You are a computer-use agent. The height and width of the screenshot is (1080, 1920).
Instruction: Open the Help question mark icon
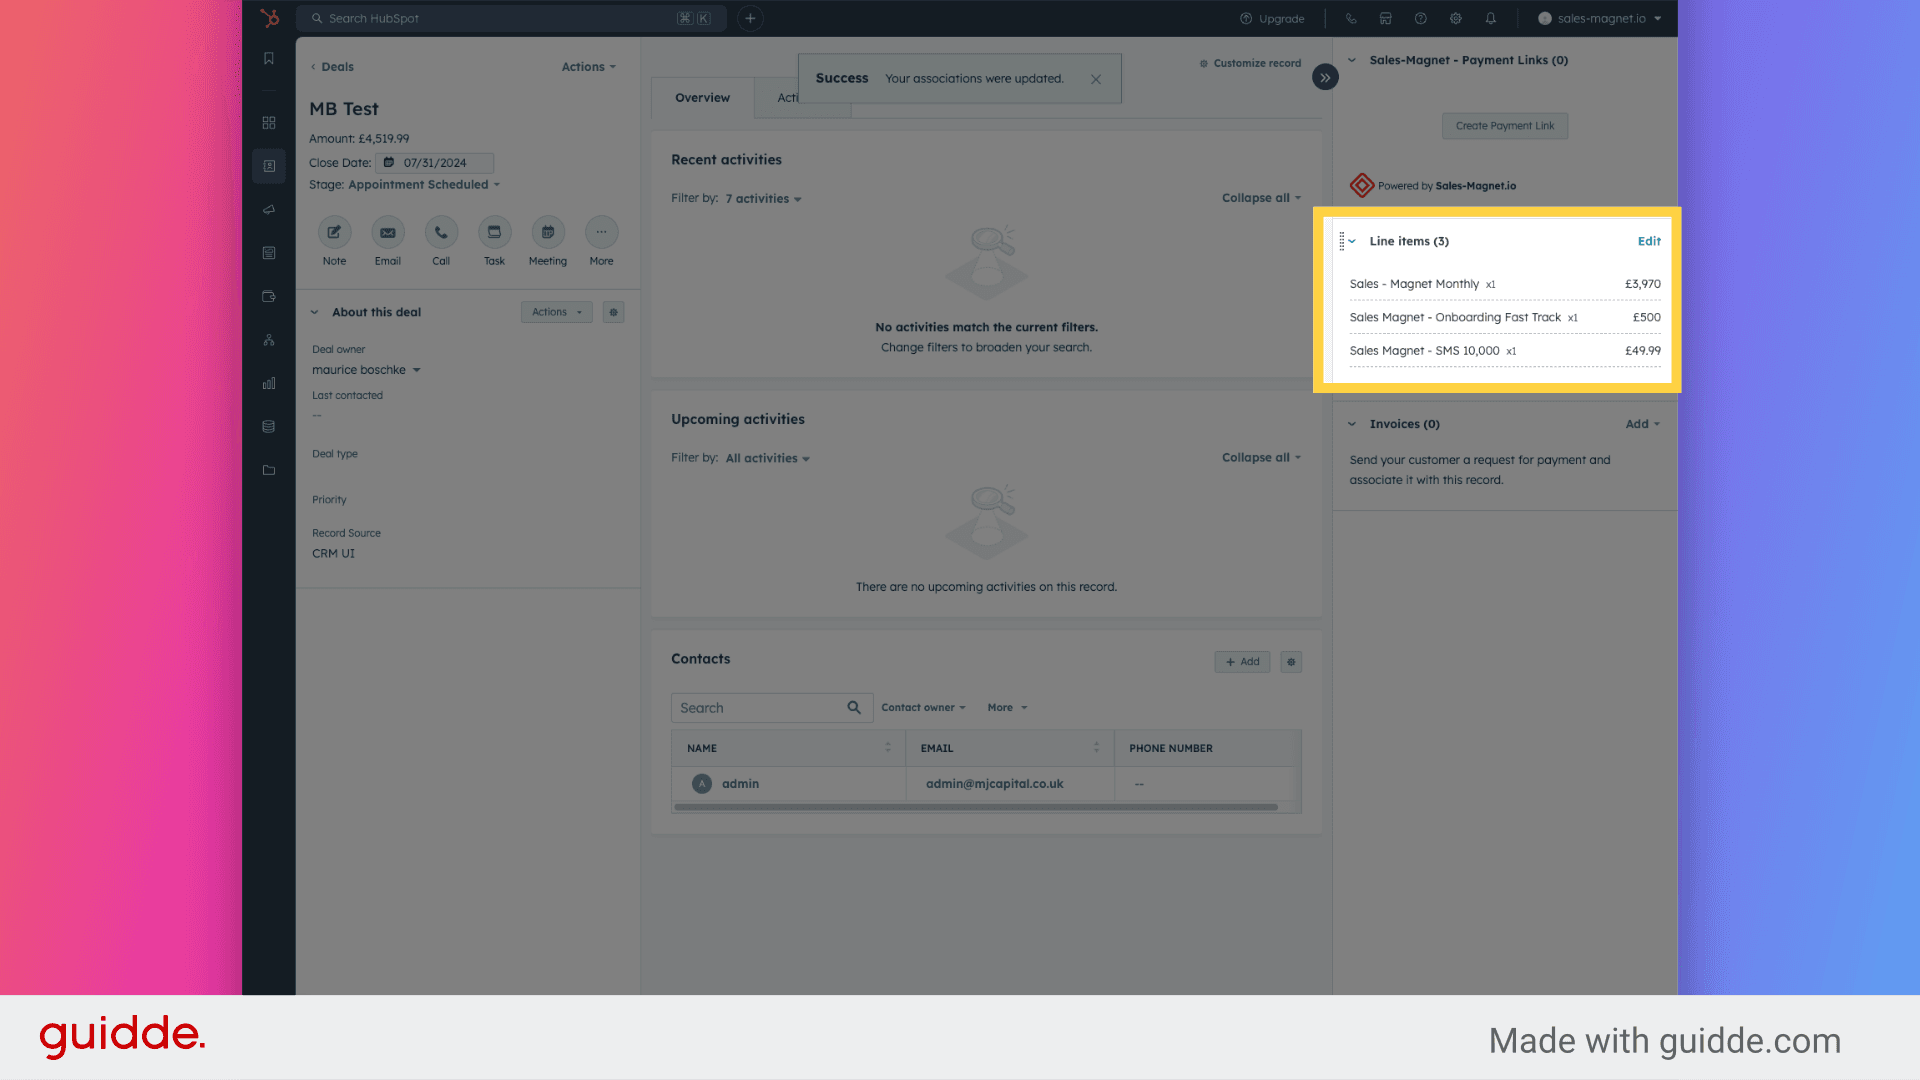[1421, 18]
